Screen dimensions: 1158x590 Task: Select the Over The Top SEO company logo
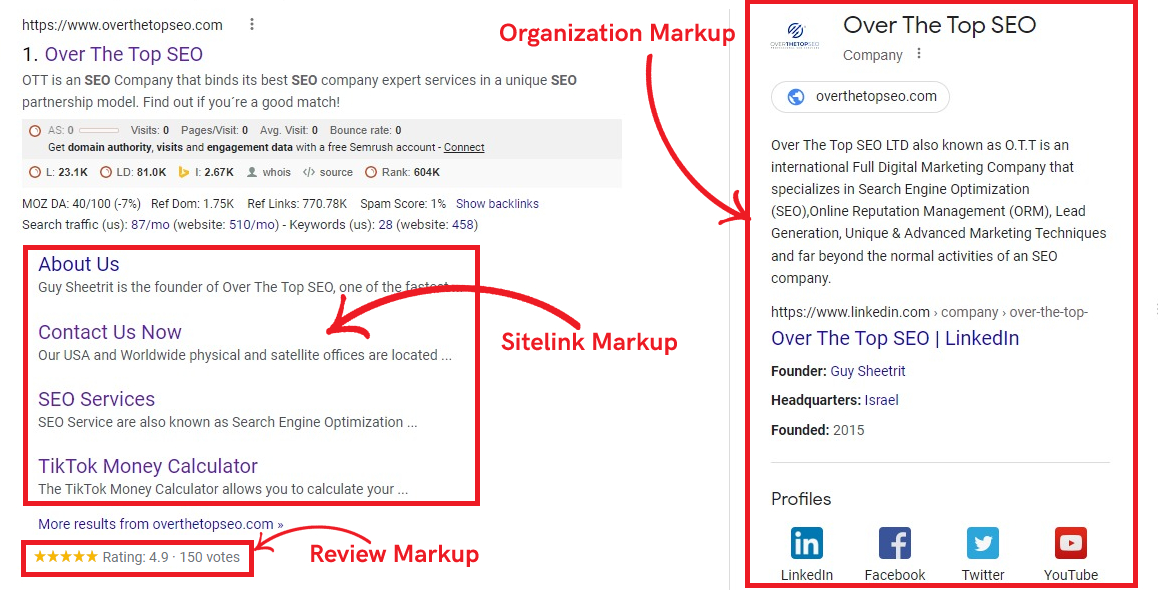click(x=797, y=33)
